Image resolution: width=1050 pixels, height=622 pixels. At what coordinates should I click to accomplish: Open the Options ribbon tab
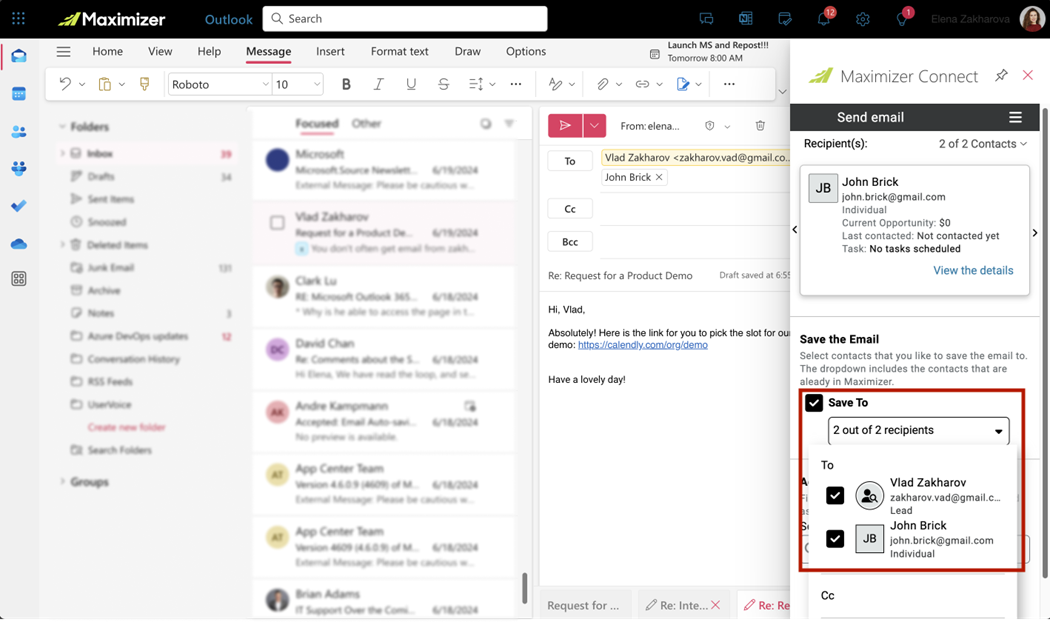pos(526,52)
